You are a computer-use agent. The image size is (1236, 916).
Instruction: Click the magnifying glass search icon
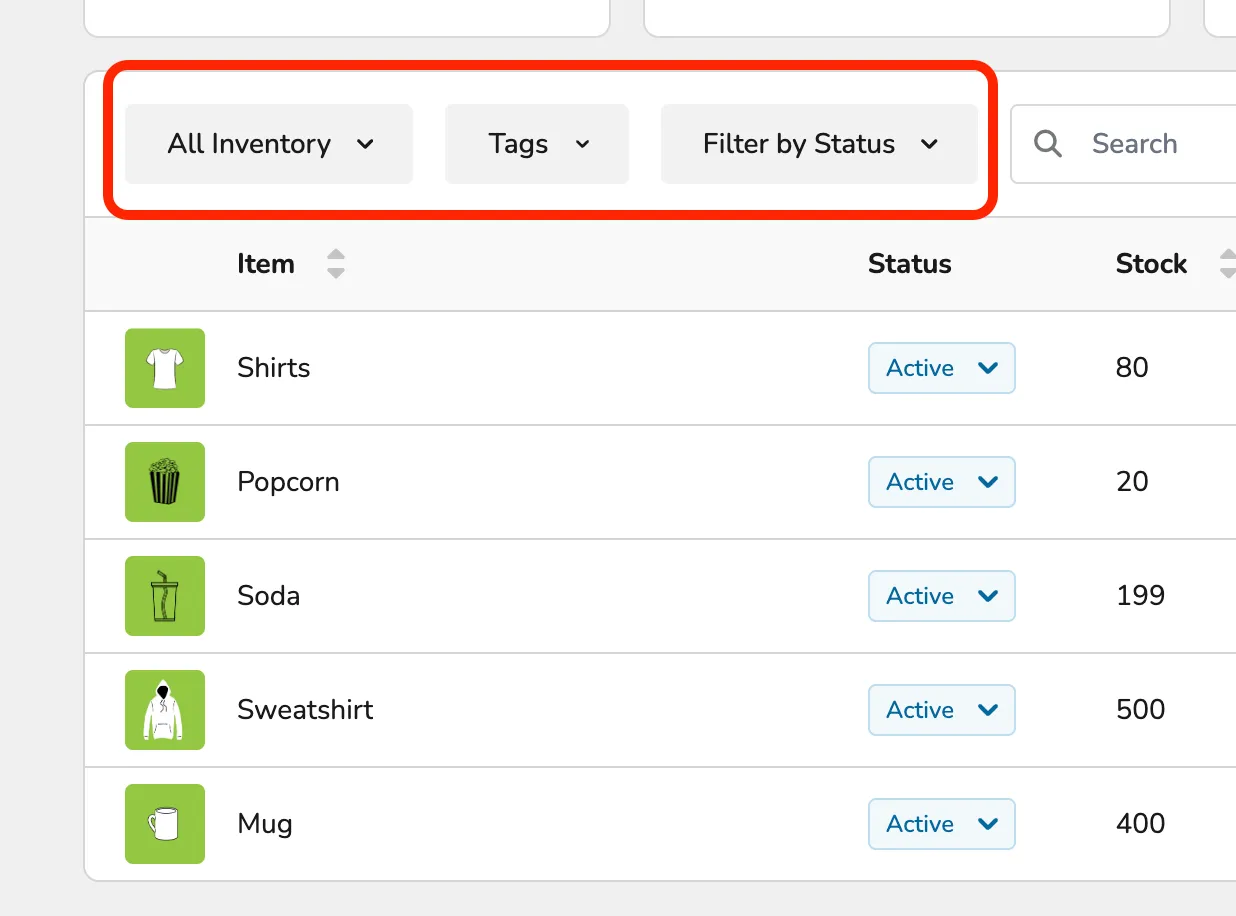1048,144
